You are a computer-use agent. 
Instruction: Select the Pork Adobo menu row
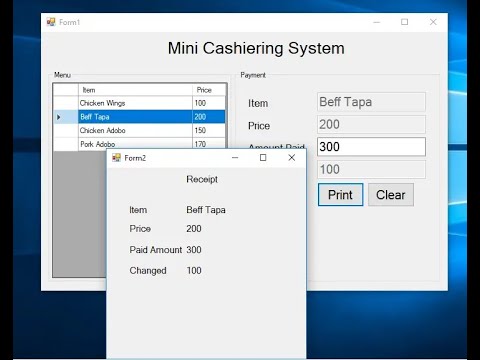139,144
